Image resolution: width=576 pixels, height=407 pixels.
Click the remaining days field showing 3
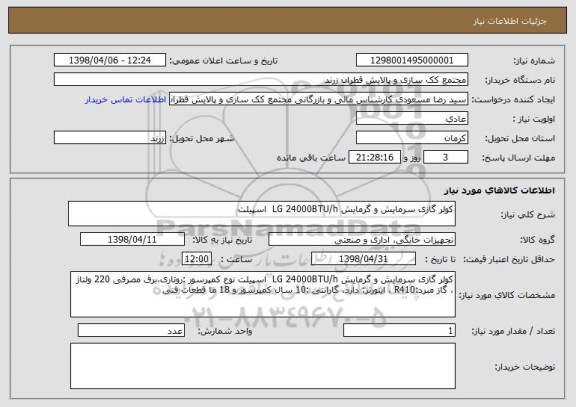[x=446, y=158]
